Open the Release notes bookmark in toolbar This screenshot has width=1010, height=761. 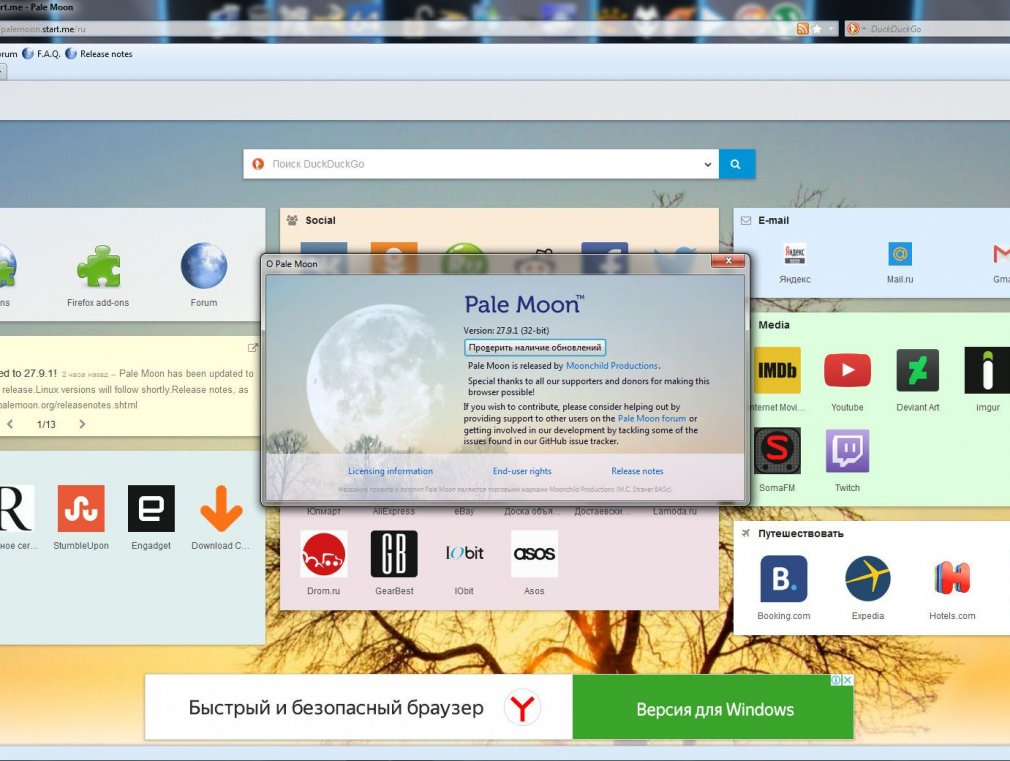99,54
